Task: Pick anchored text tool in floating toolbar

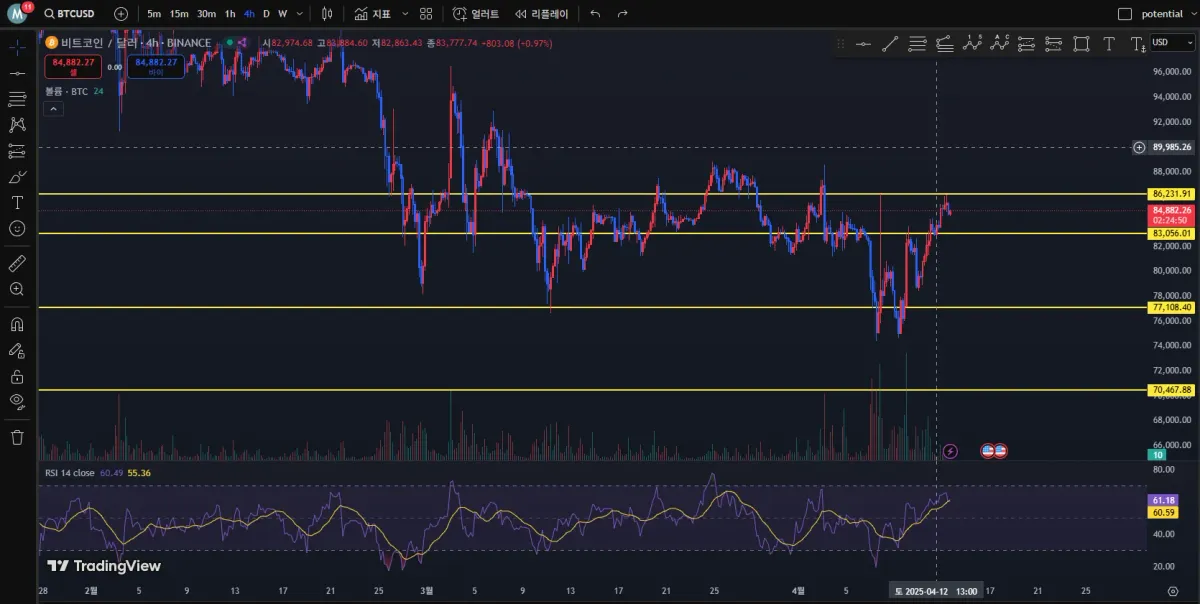Action: click(1137, 43)
